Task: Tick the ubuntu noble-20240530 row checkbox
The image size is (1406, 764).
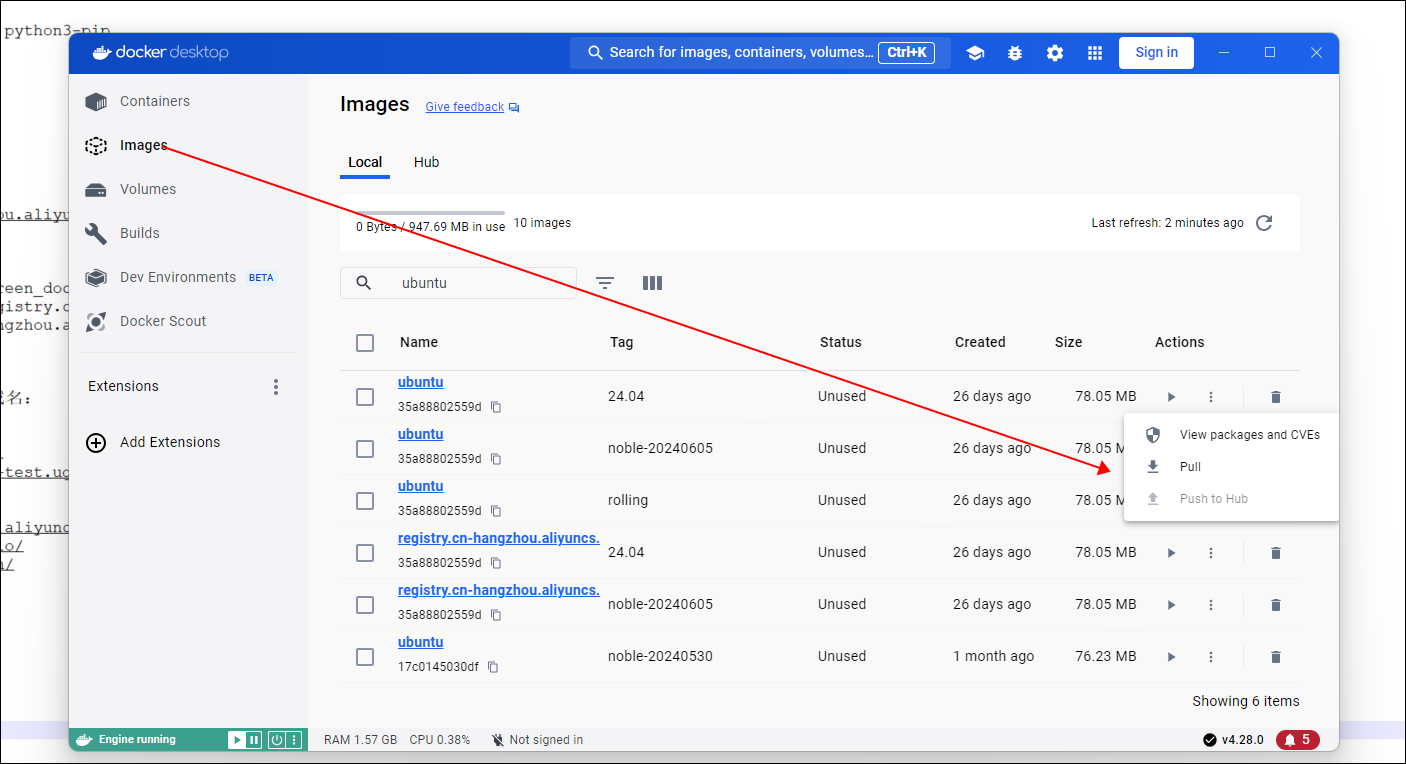Action: (x=365, y=657)
